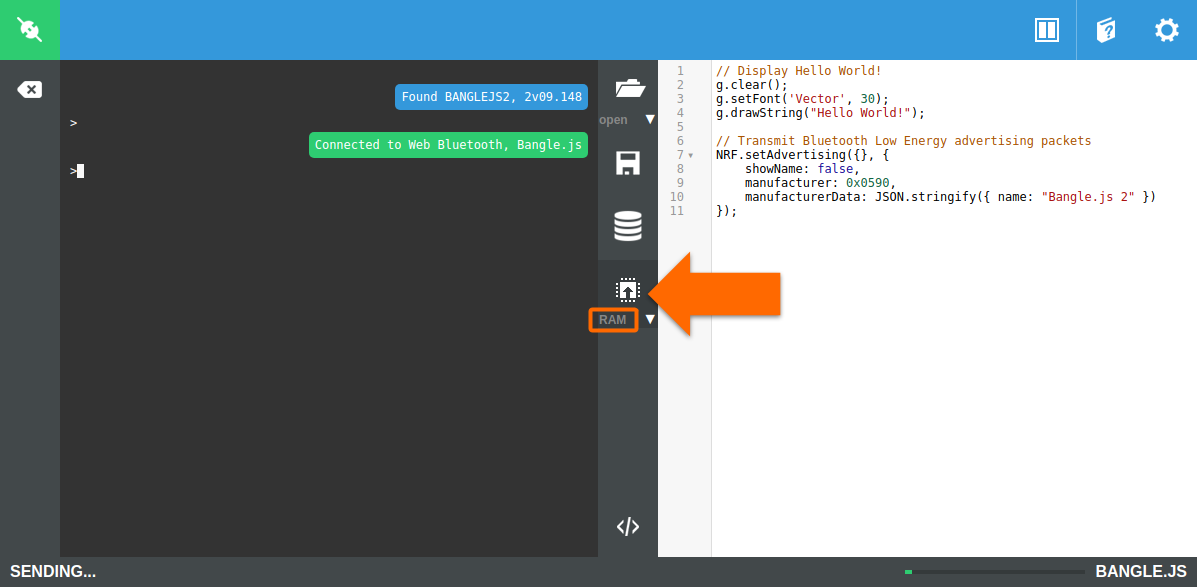Click the "showName: false," line
The width and height of the screenshot is (1197, 587).
click(802, 169)
